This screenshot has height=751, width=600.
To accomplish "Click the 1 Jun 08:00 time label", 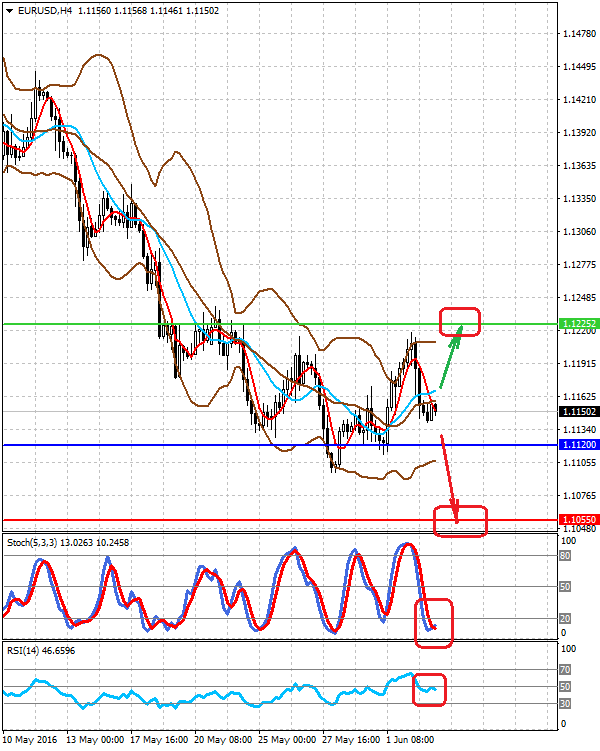I will [410, 740].
